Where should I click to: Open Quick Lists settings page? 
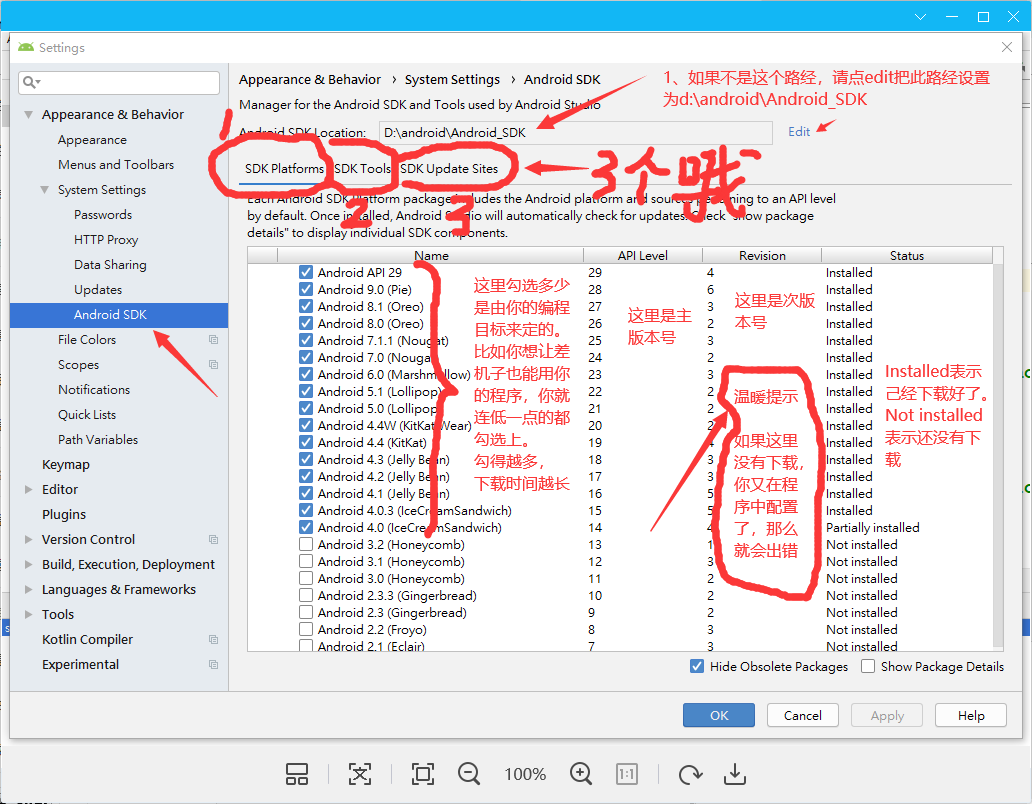[x=87, y=415]
